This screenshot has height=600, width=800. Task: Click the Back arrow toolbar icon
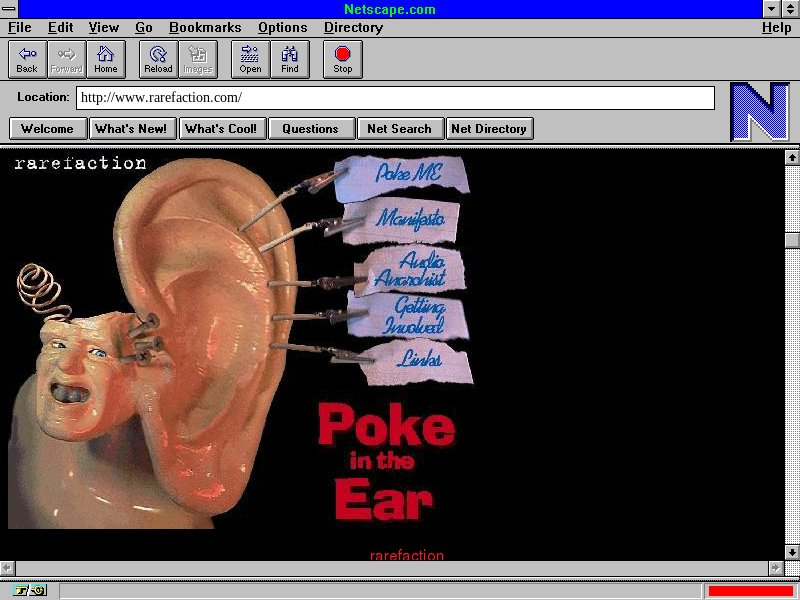pyautogui.click(x=27, y=59)
